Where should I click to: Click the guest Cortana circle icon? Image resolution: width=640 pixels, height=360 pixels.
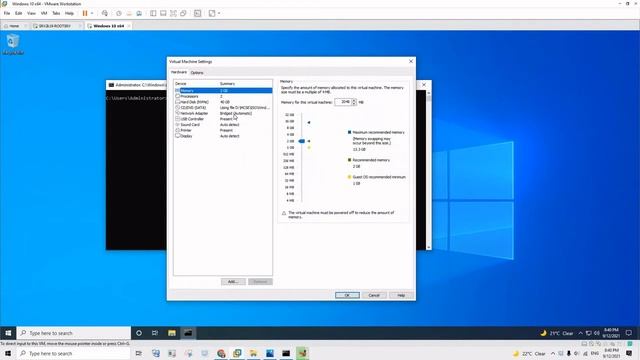(x=139, y=333)
